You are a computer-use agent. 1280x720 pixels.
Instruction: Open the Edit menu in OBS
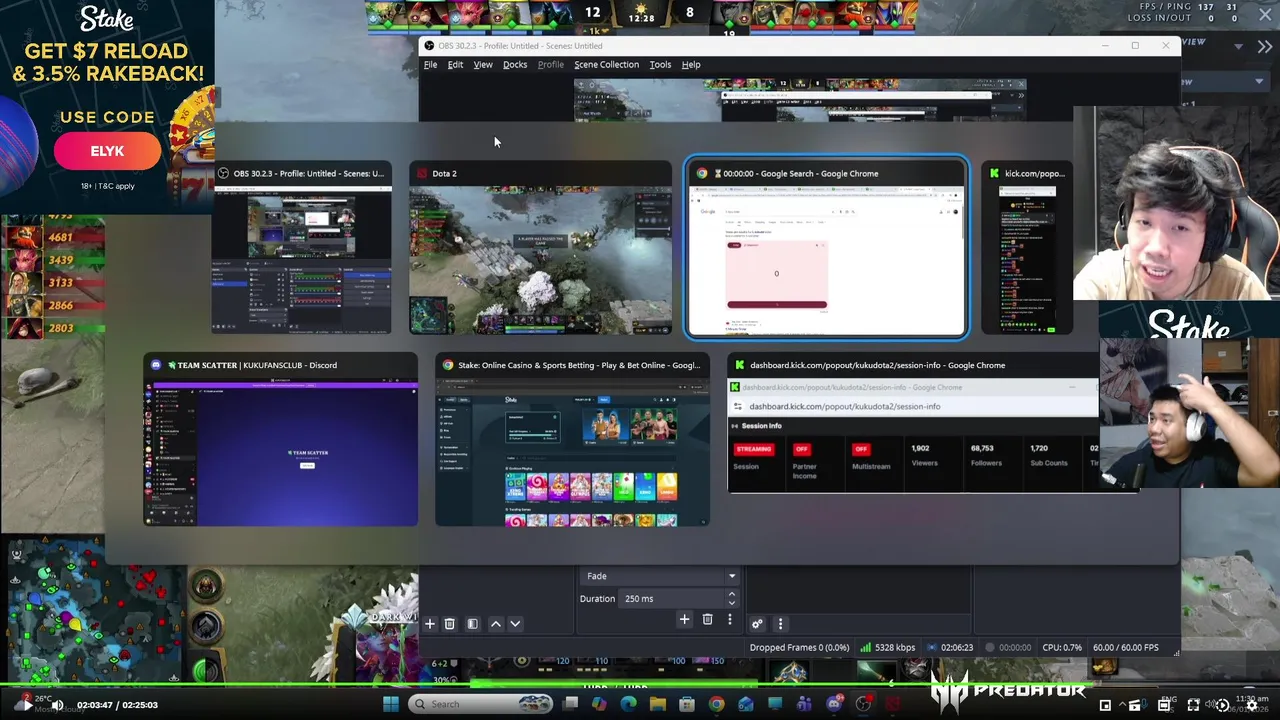click(x=455, y=64)
